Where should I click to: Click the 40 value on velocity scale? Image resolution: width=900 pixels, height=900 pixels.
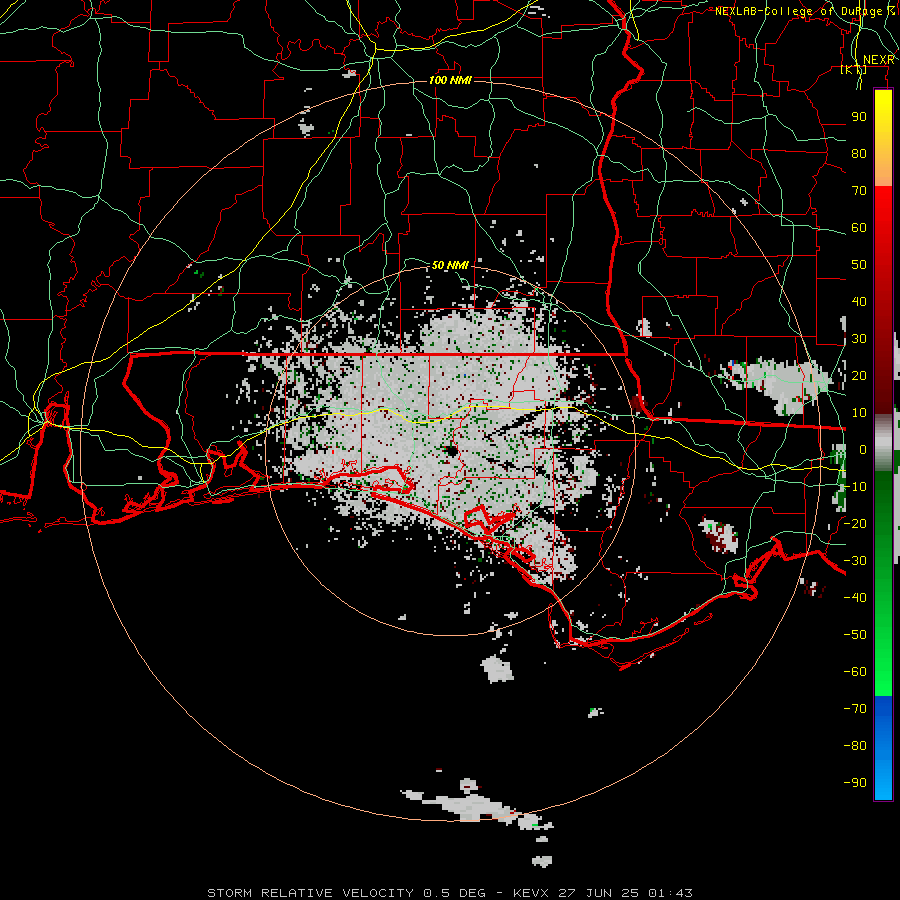(859, 302)
